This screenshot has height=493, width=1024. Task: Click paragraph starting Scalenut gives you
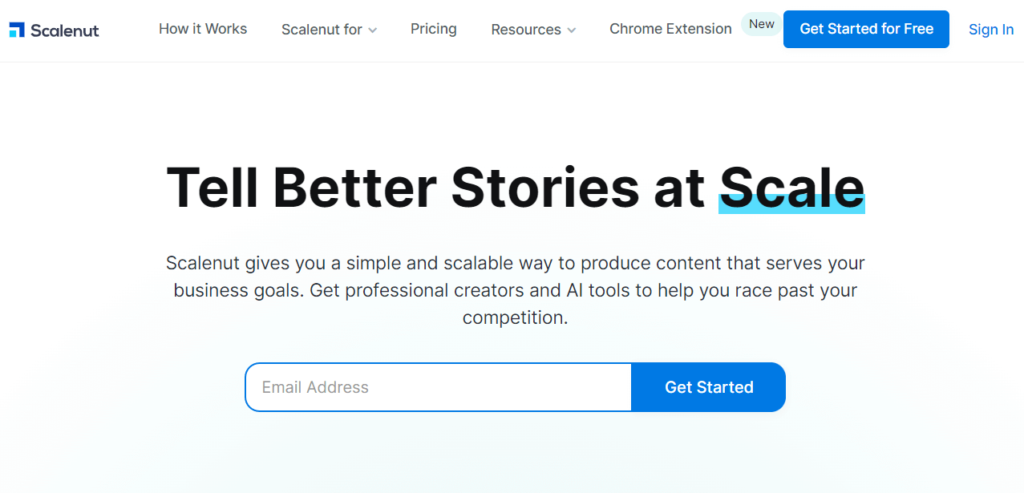(515, 291)
